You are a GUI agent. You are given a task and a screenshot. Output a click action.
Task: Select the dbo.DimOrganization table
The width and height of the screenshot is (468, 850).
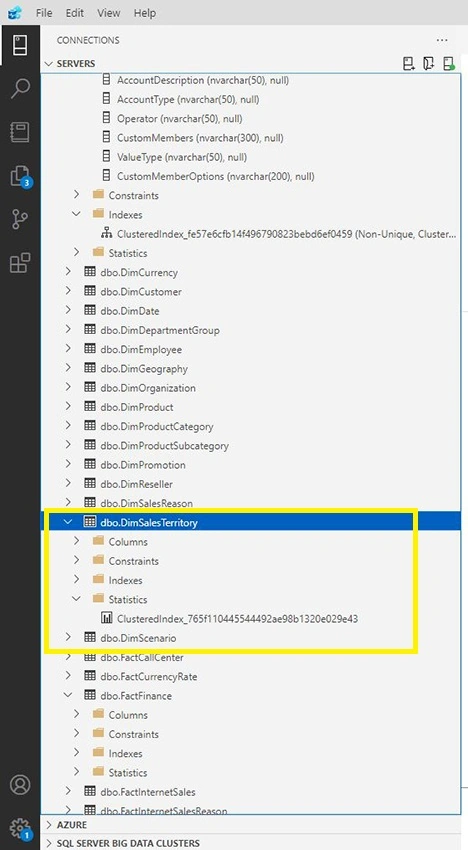point(148,388)
